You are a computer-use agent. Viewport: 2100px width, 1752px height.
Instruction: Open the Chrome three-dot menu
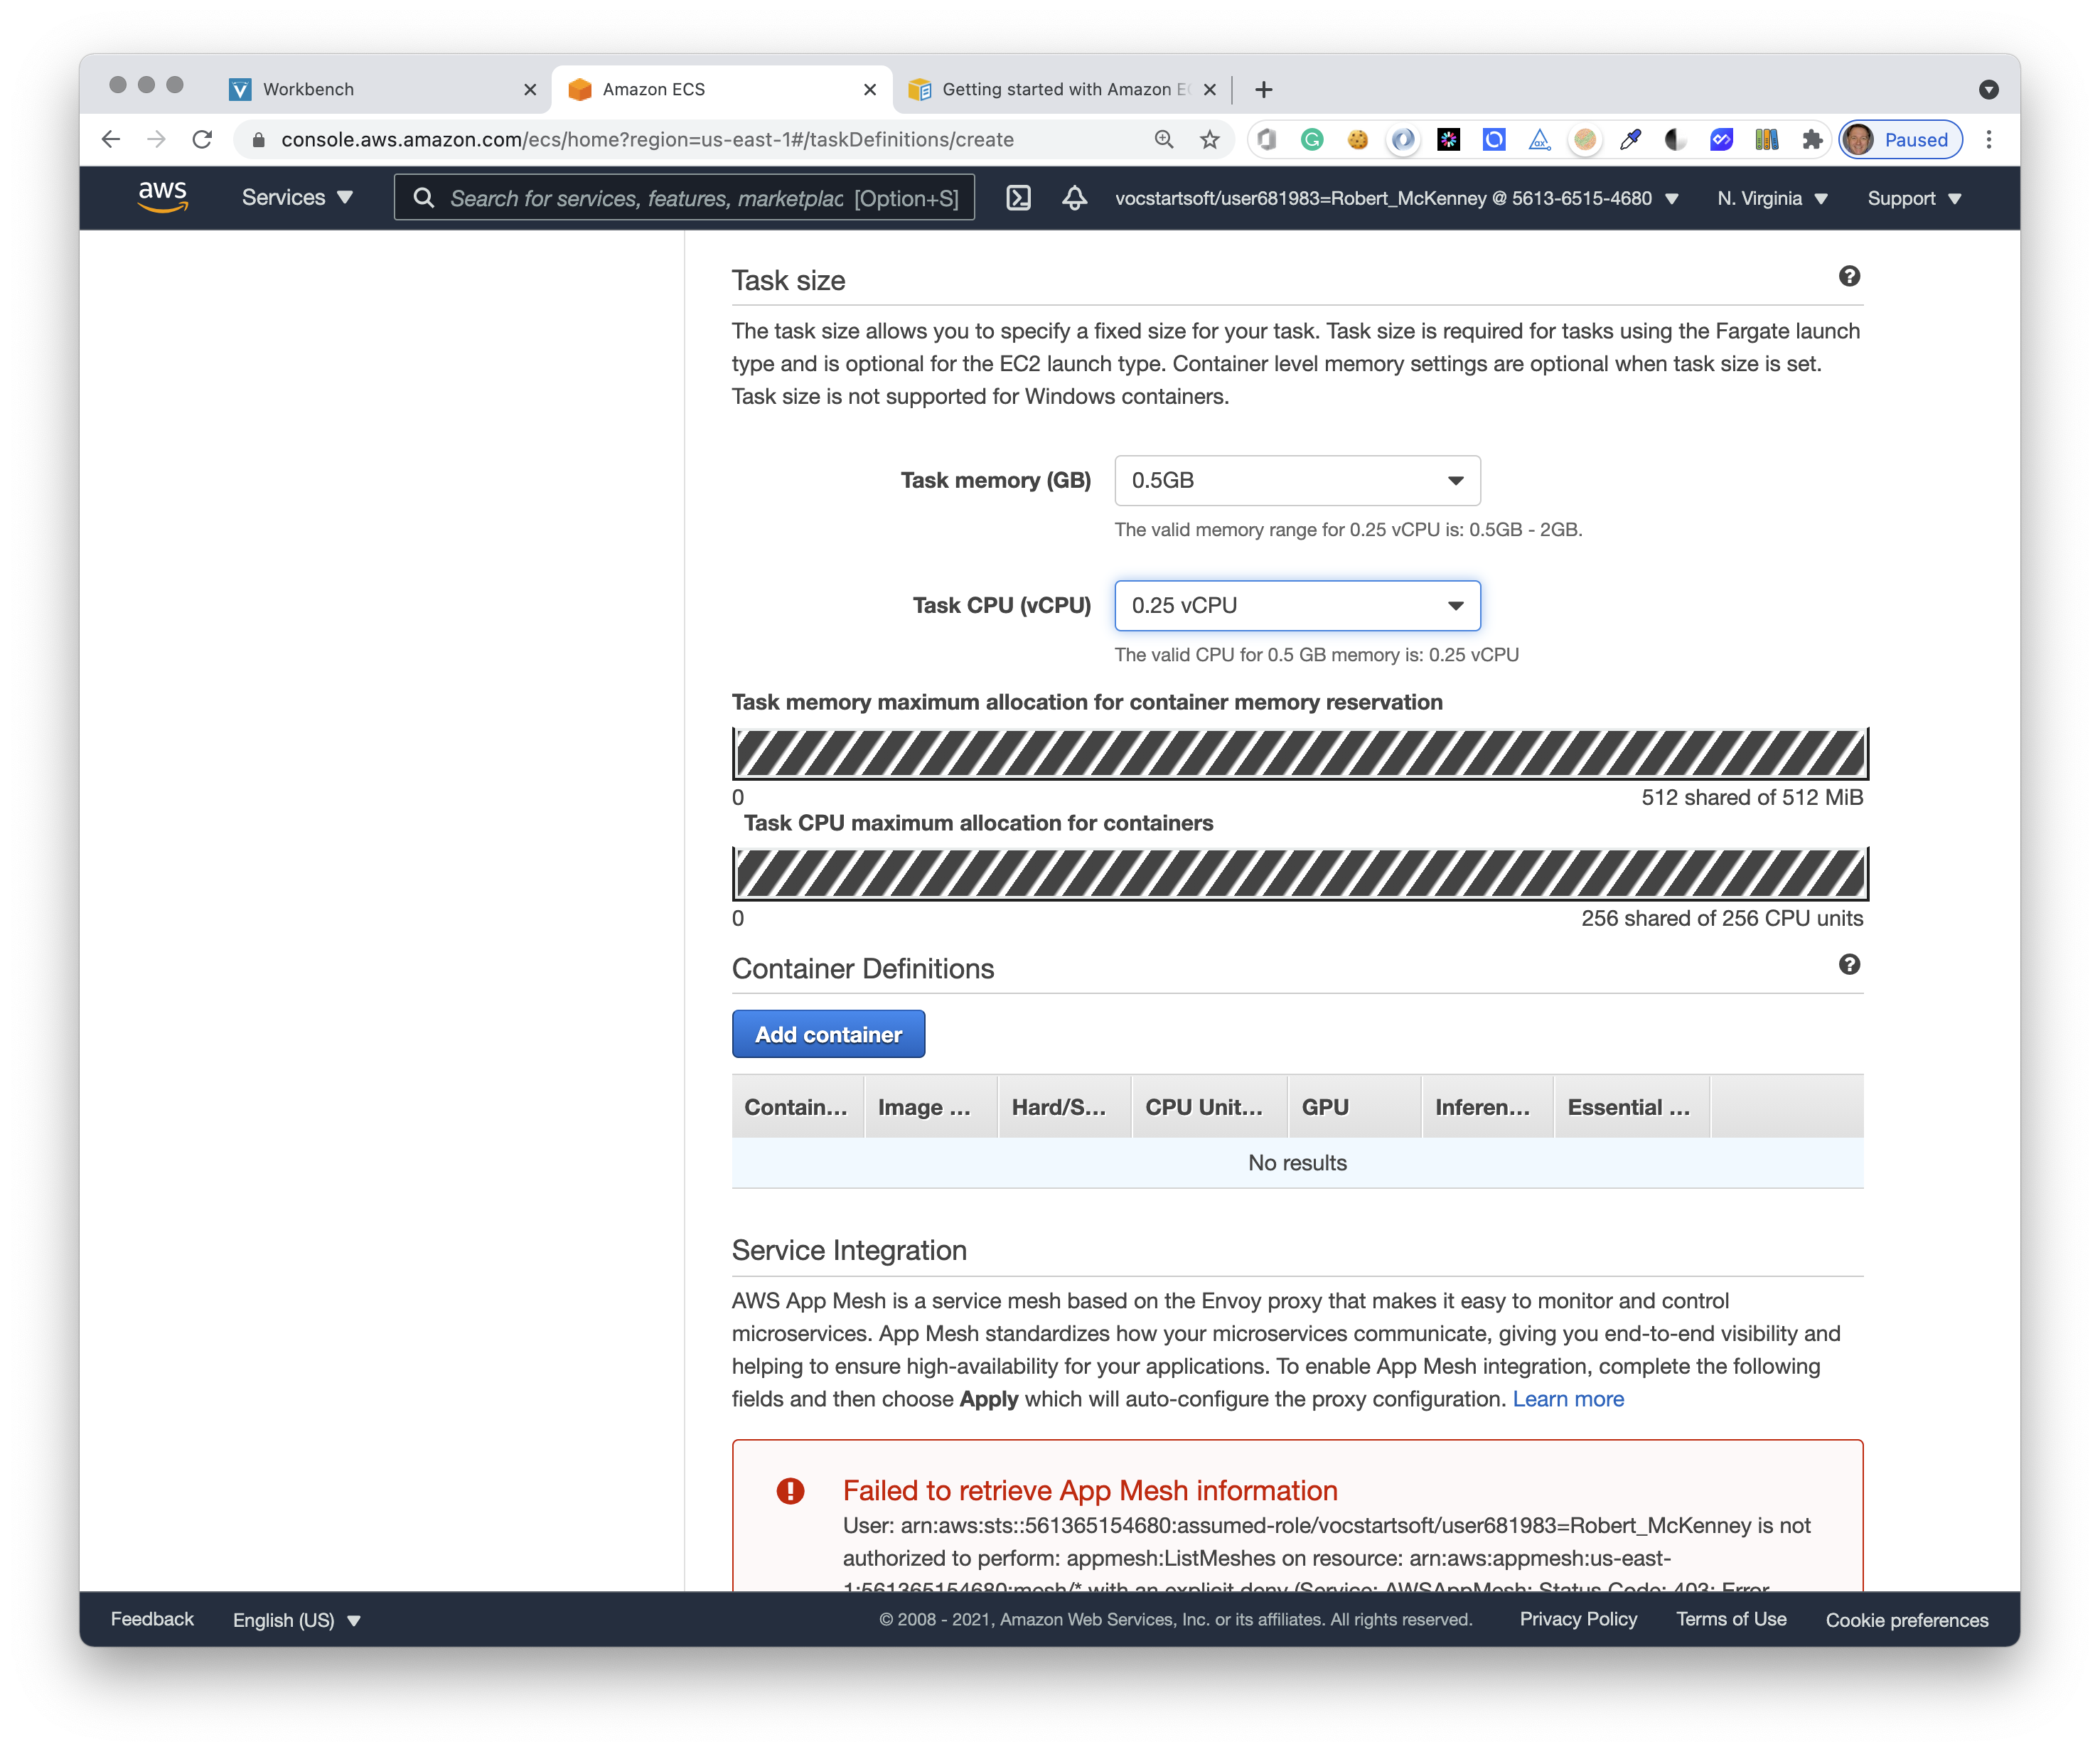(1989, 140)
